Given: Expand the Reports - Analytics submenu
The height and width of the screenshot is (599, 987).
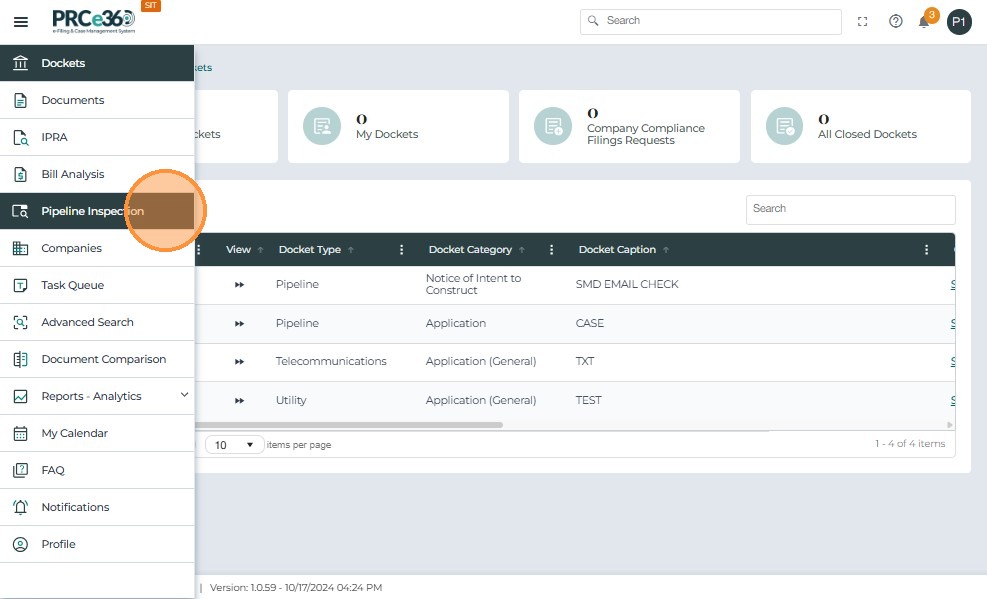Looking at the screenshot, I should [184, 396].
